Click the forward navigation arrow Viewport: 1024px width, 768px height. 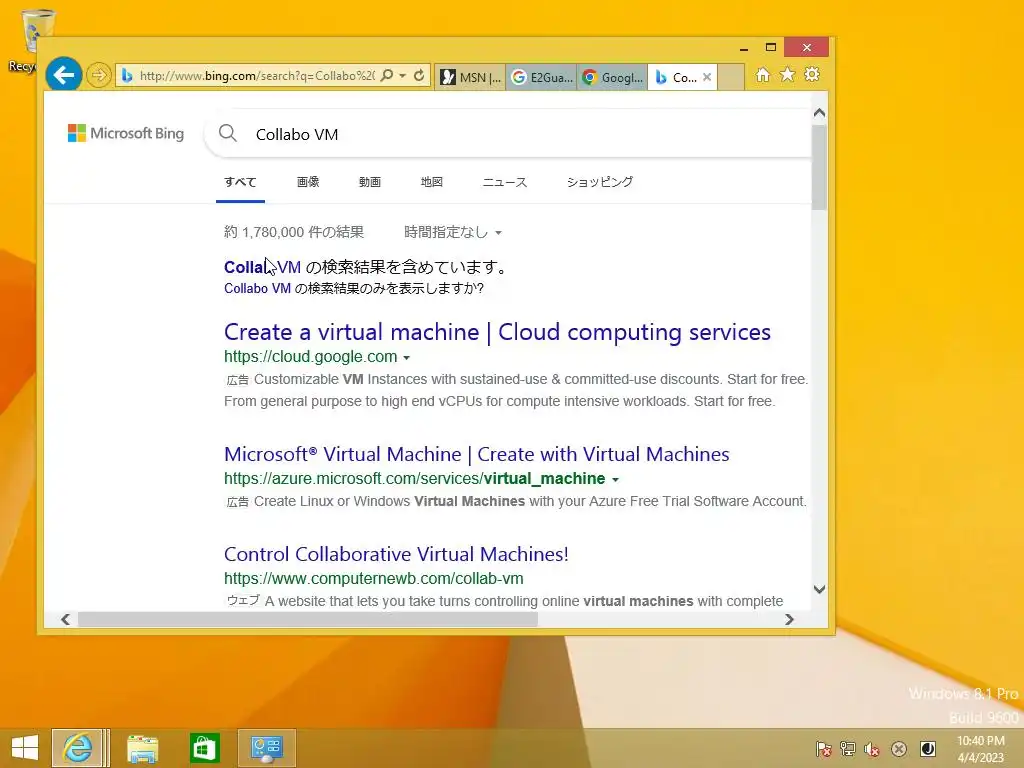coord(99,75)
